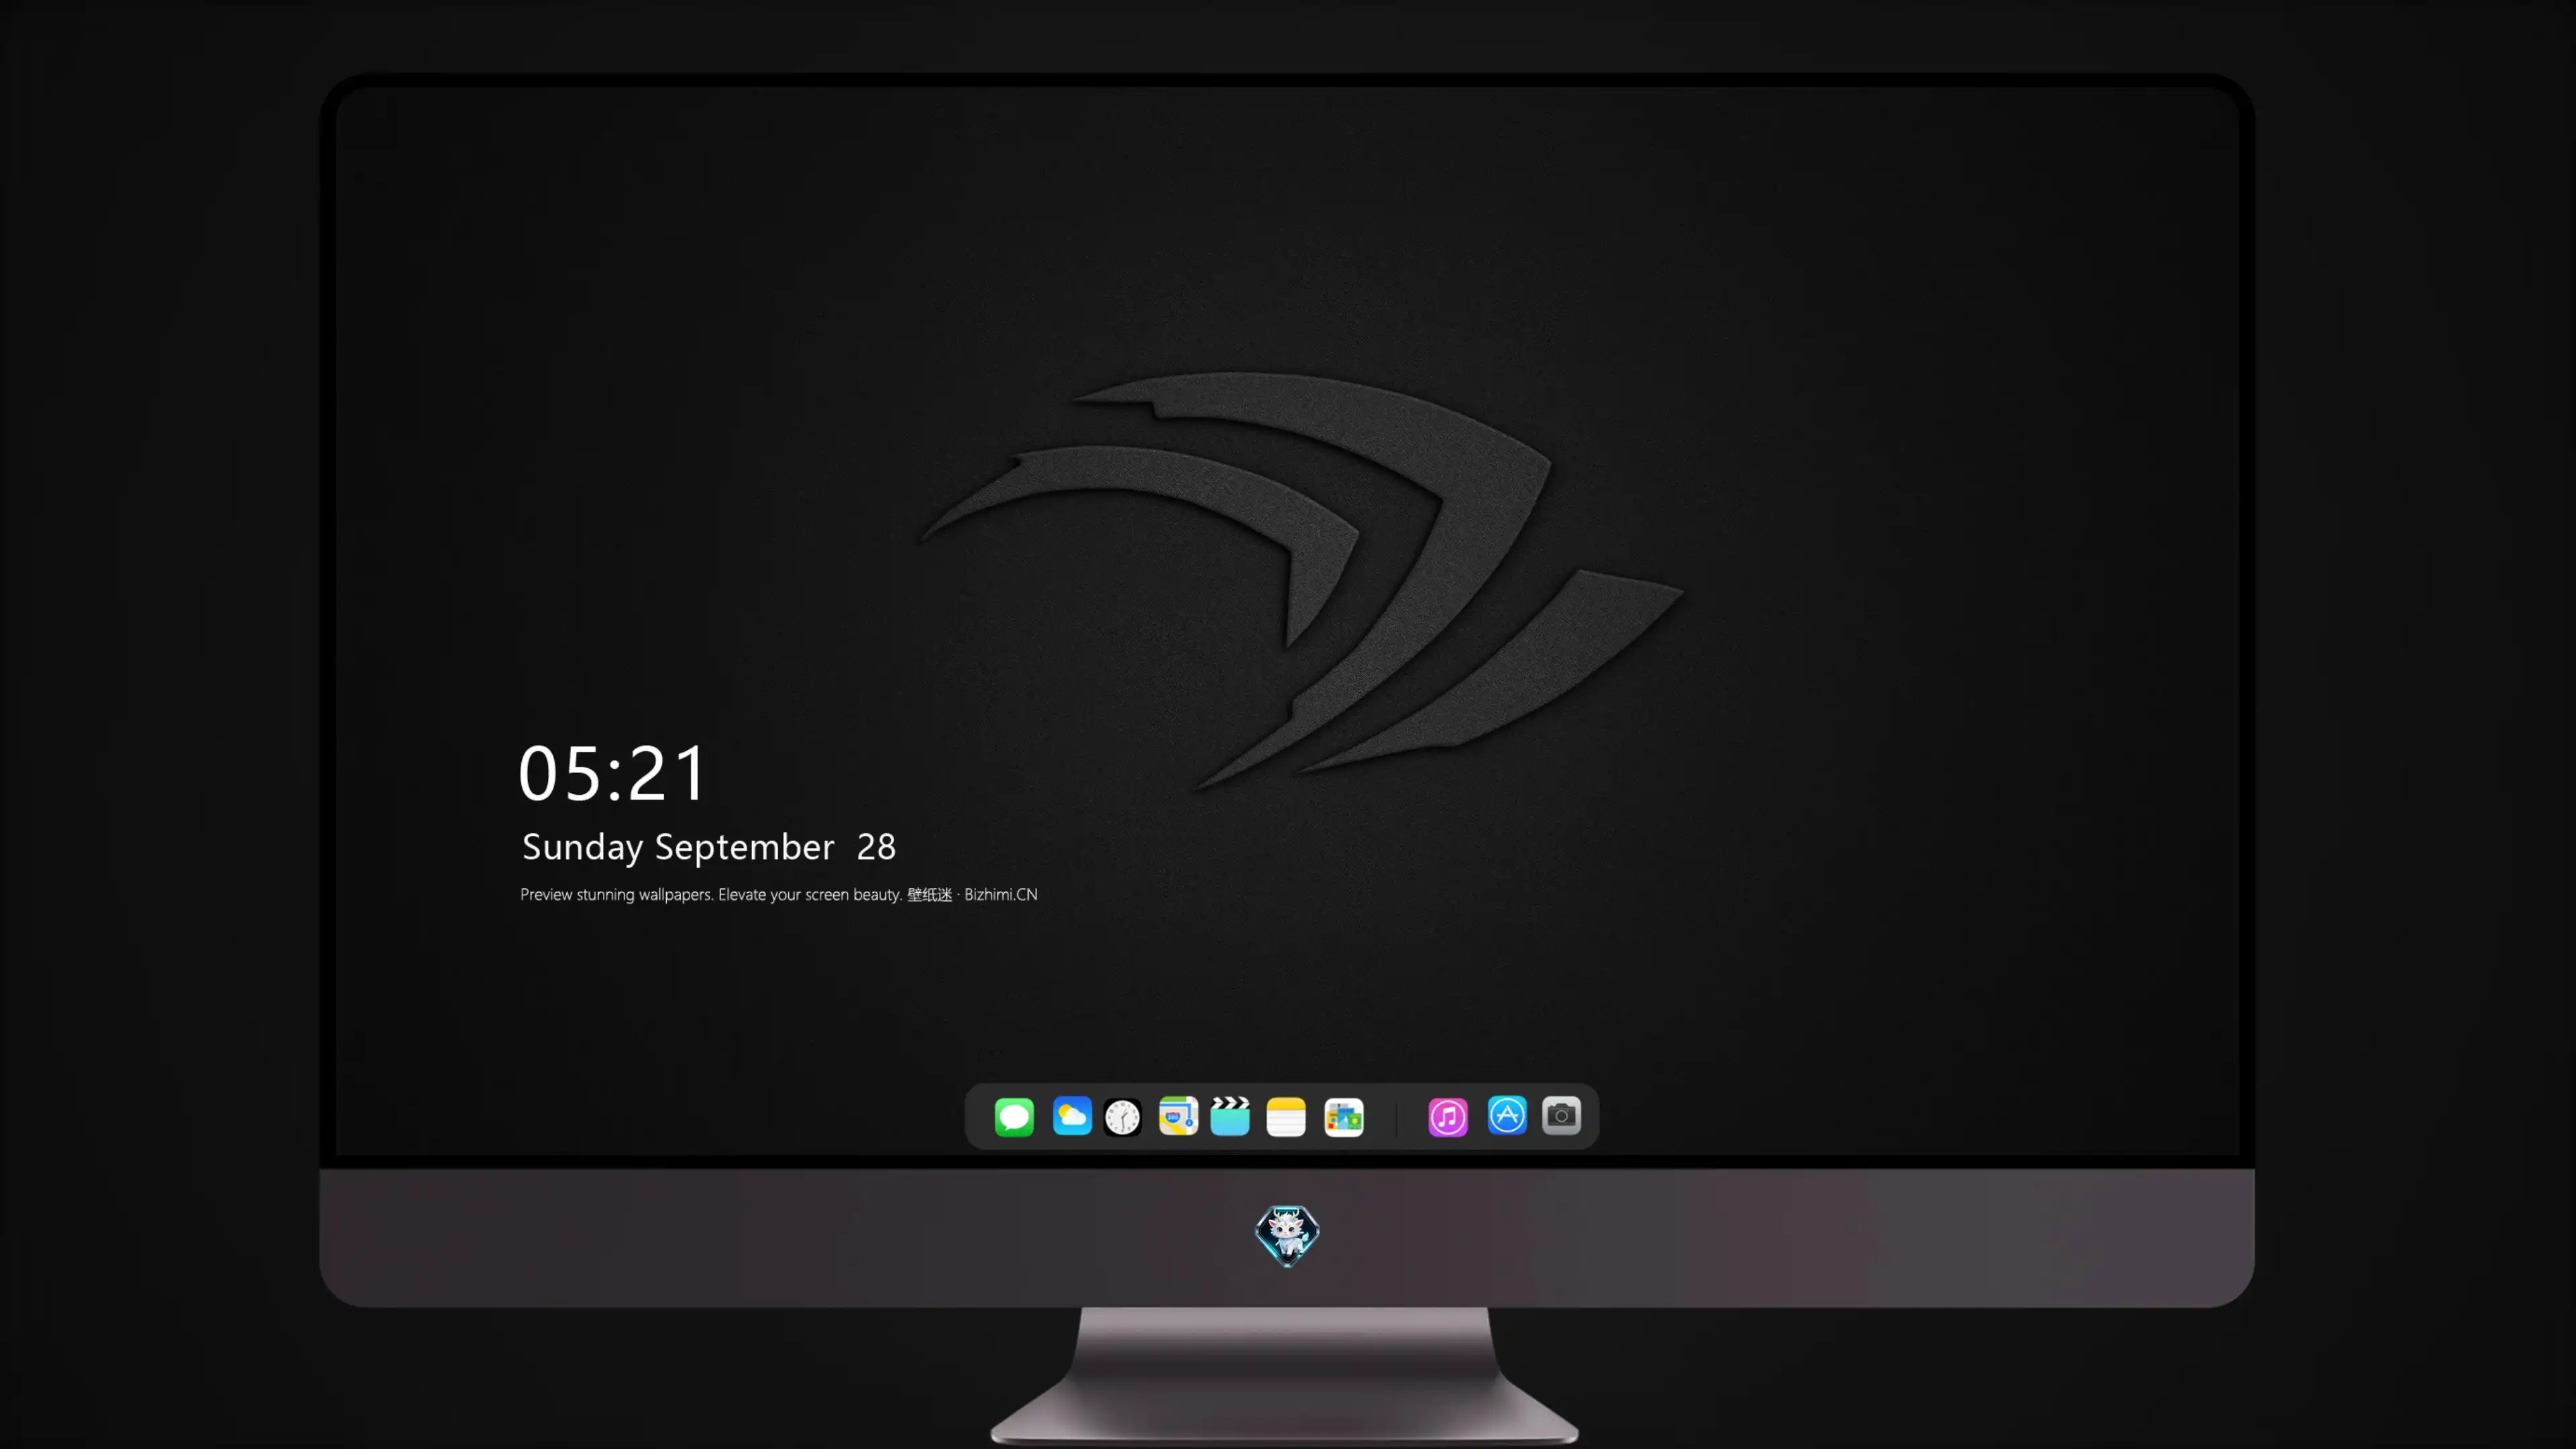
Task: Open the Maps app in the dock
Action: tap(1178, 1116)
